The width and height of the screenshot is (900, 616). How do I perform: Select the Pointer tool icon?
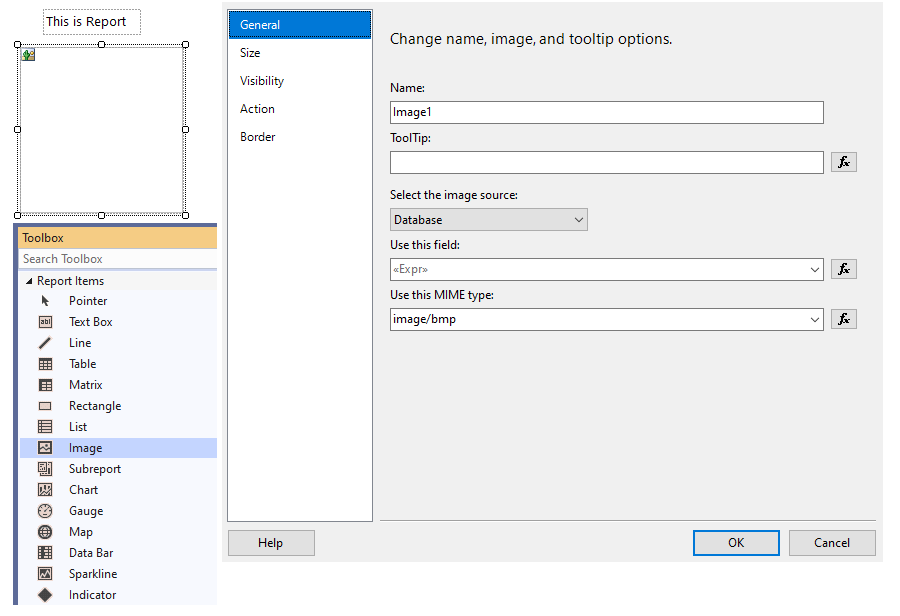click(45, 301)
